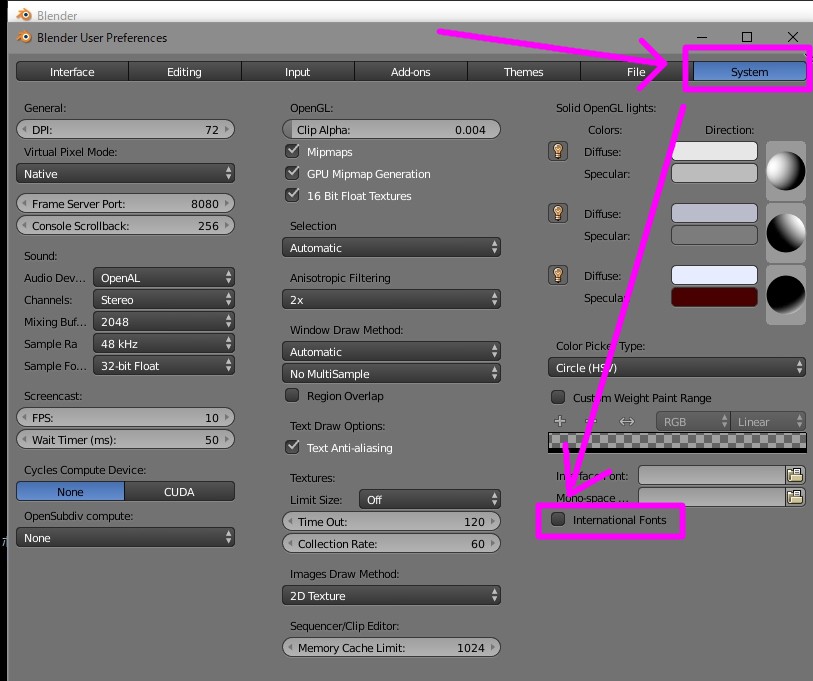Image resolution: width=813 pixels, height=681 pixels.
Task: Switch to the File tab
Action: tap(636, 72)
